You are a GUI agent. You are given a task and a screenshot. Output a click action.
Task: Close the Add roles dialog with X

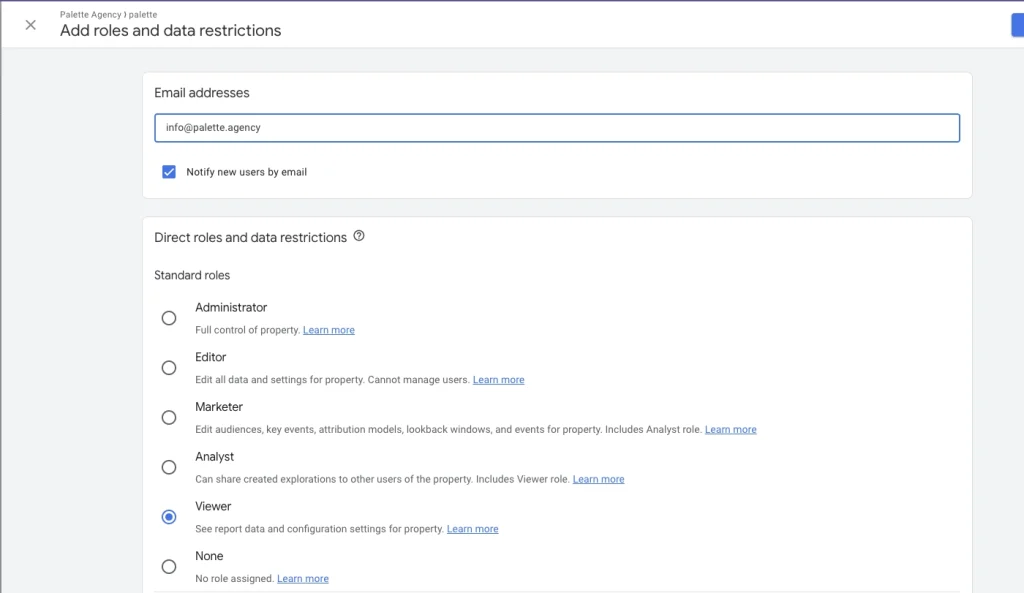click(x=30, y=25)
